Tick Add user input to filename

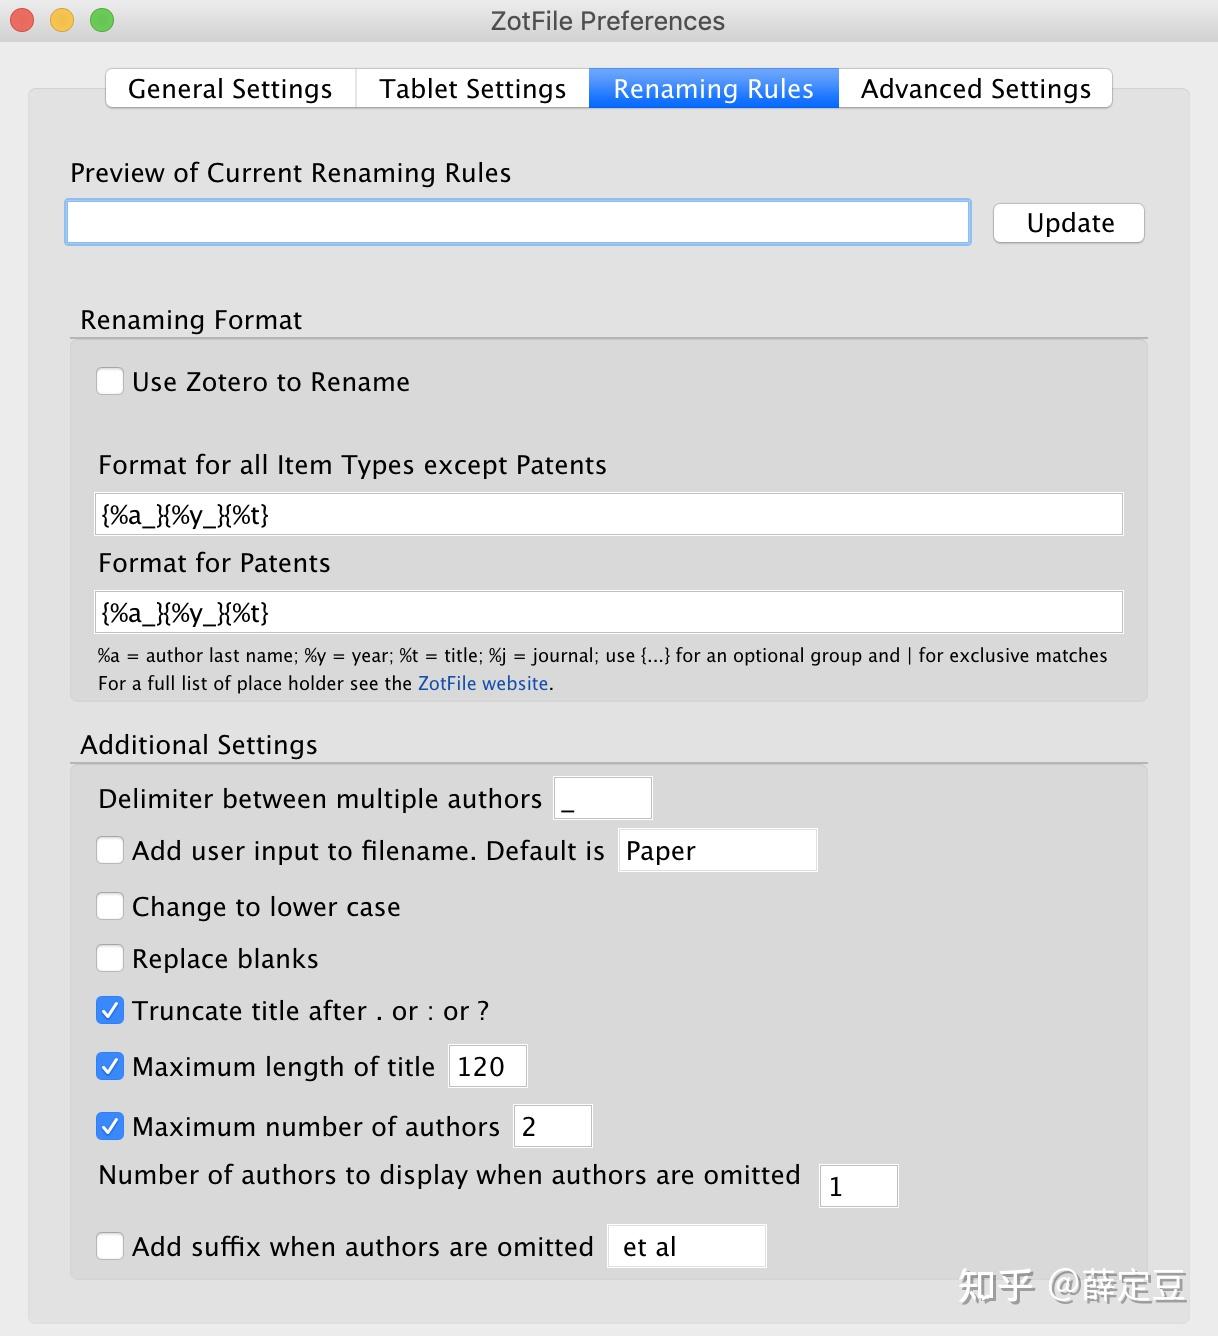point(110,851)
